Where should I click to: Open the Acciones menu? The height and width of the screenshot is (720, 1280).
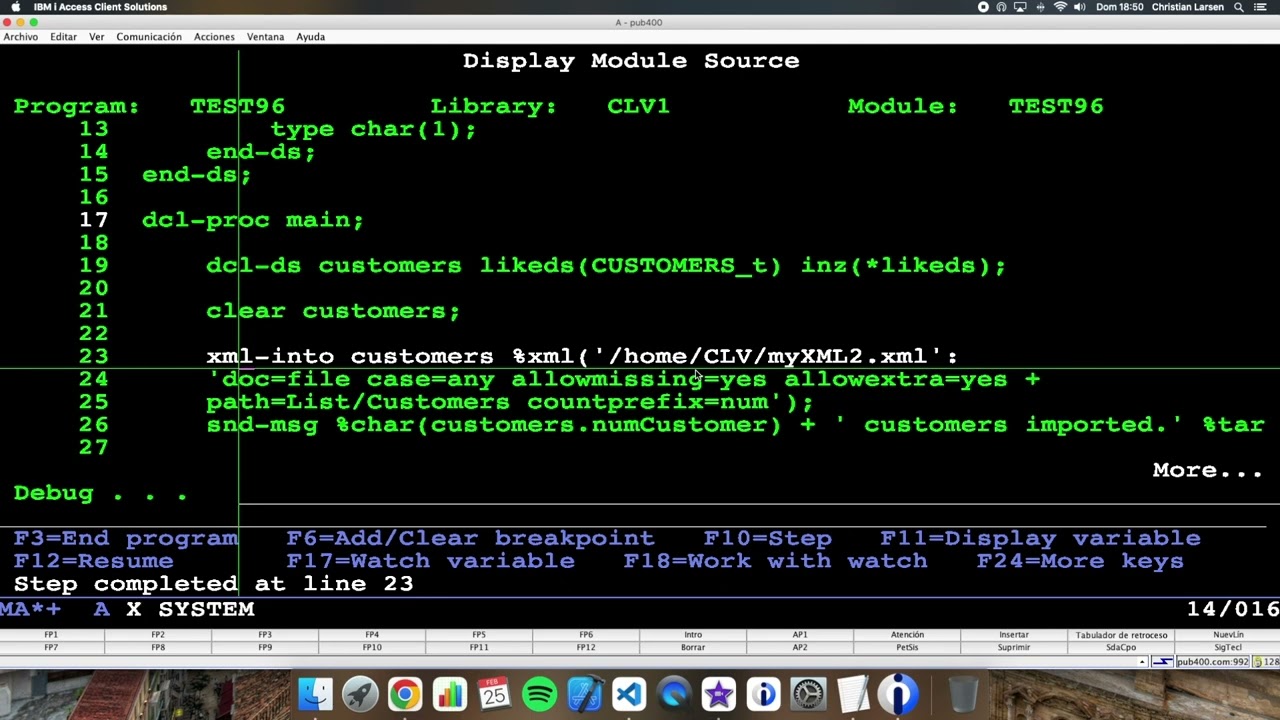tap(214, 37)
